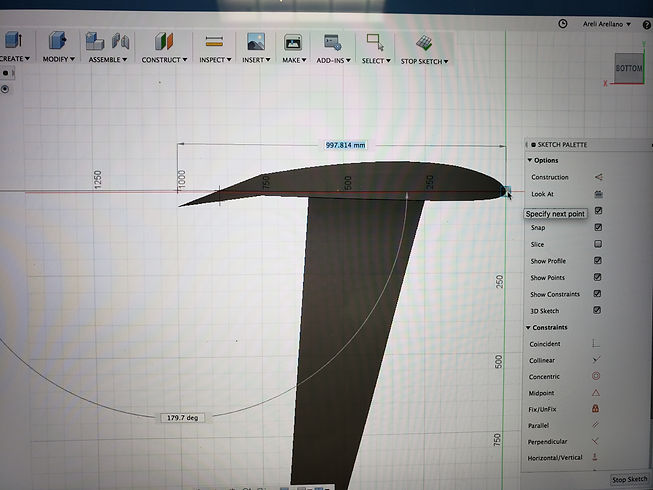Apply the Horizontal/Vertical constraint
The height and width of the screenshot is (490, 653).
595,457
